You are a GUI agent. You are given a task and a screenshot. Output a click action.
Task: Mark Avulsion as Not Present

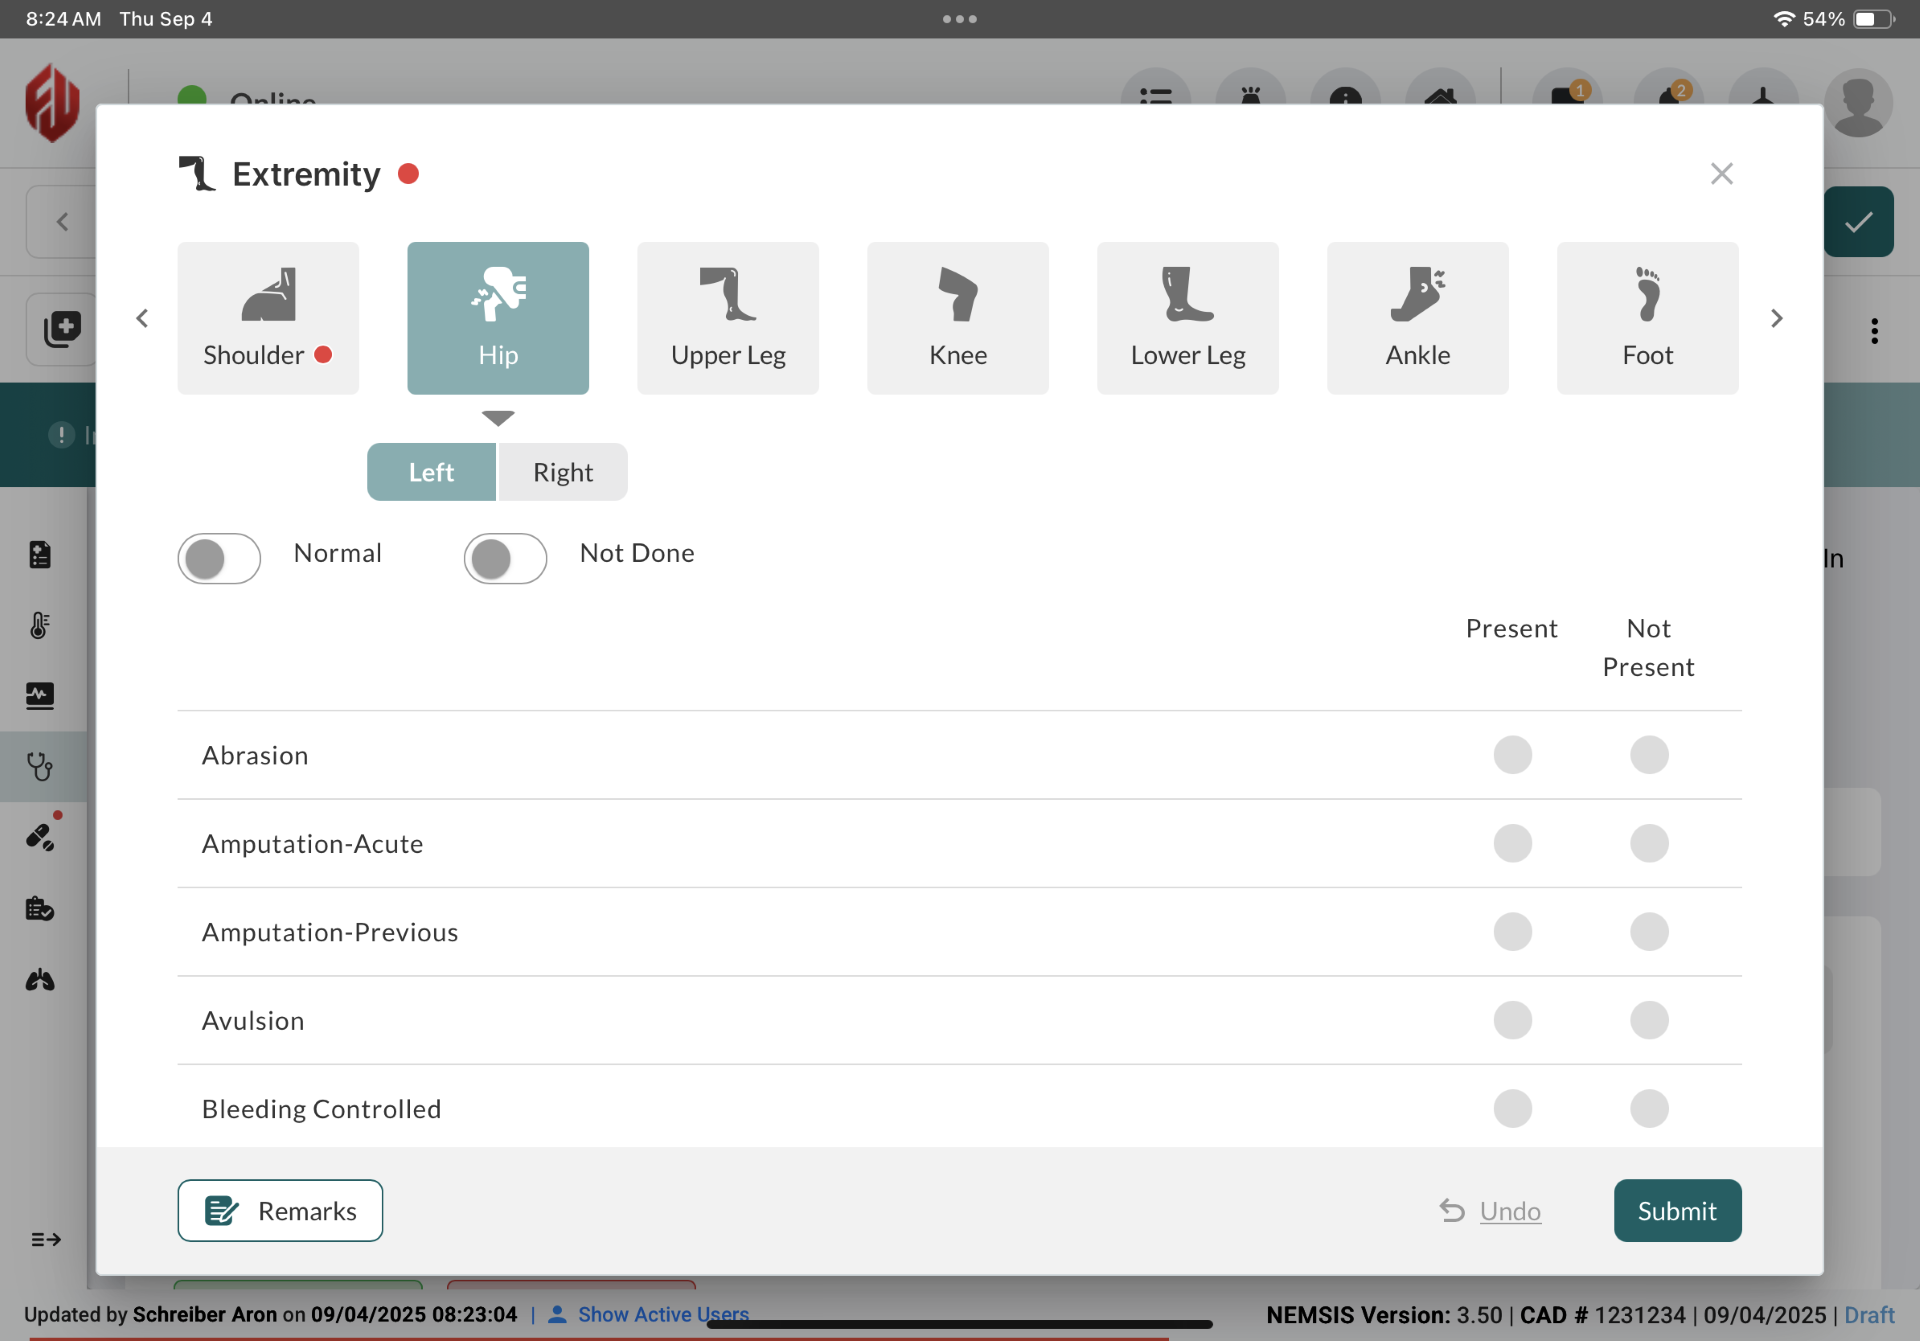tap(1648, 1020)
